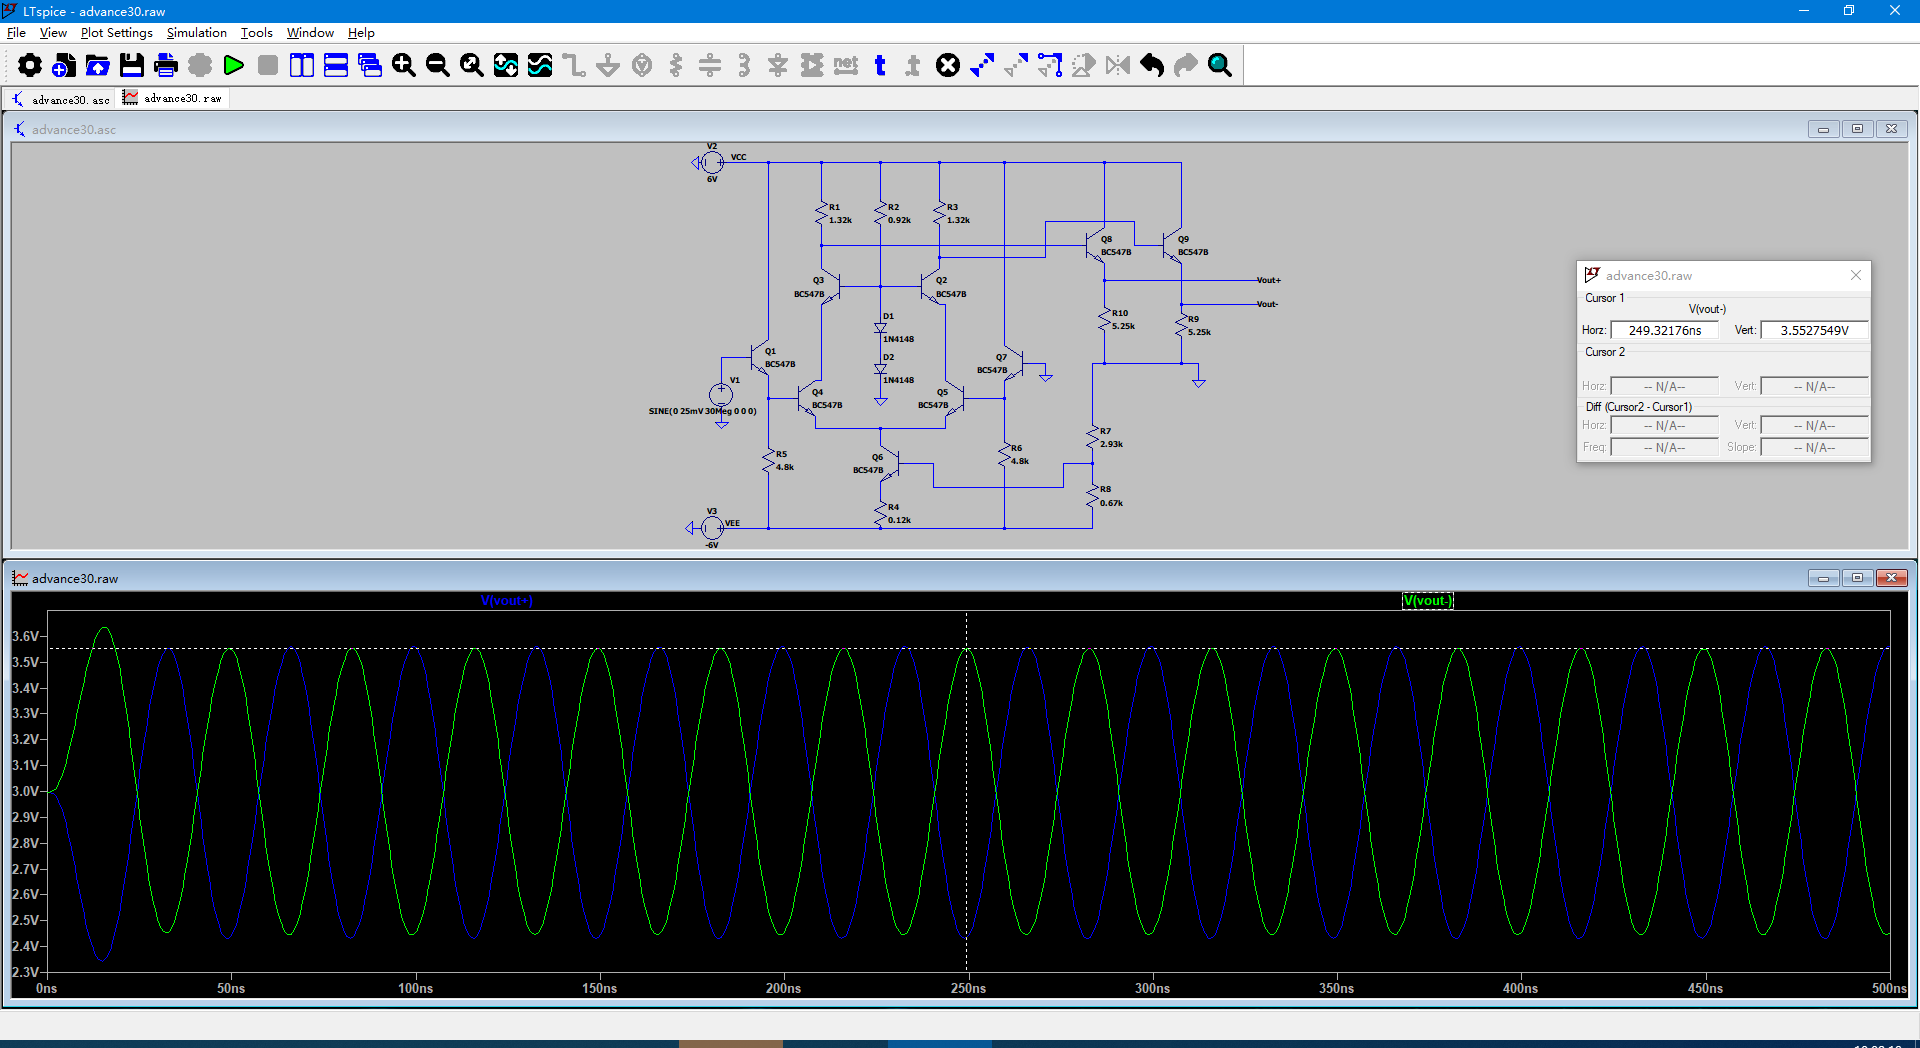Screen dimensions: 1920x1048
Task: Click the Print icon in toolbar
Action: [166, 66]
